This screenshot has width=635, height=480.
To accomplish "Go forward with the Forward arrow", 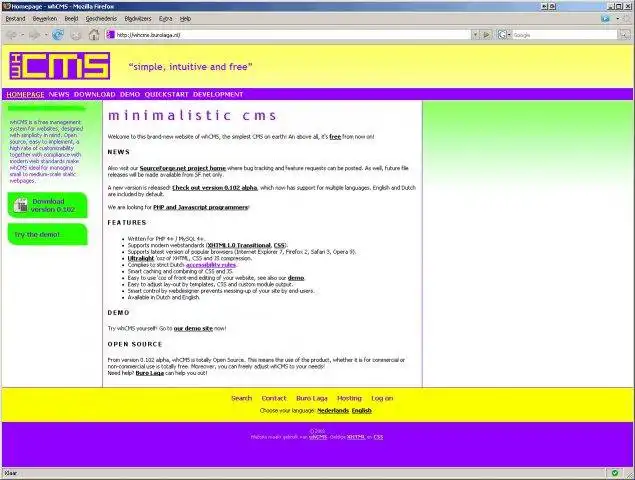I will click(34, 35).
